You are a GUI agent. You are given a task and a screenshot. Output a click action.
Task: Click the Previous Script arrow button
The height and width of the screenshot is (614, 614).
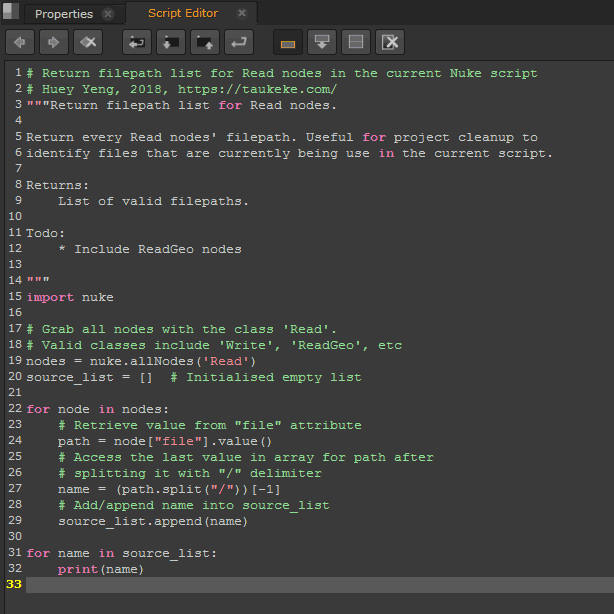click(20, 42)
